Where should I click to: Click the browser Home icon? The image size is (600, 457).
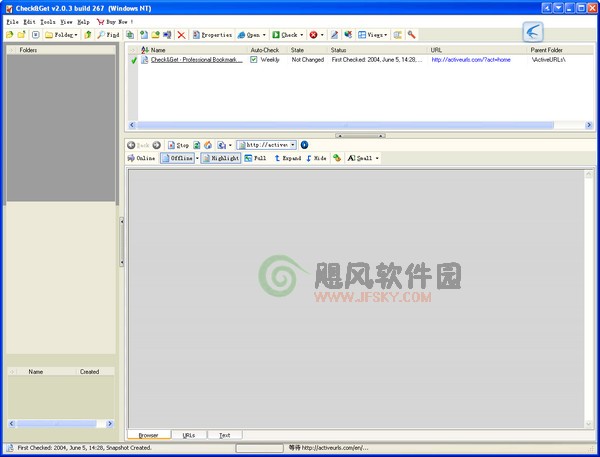coord(208,145)
